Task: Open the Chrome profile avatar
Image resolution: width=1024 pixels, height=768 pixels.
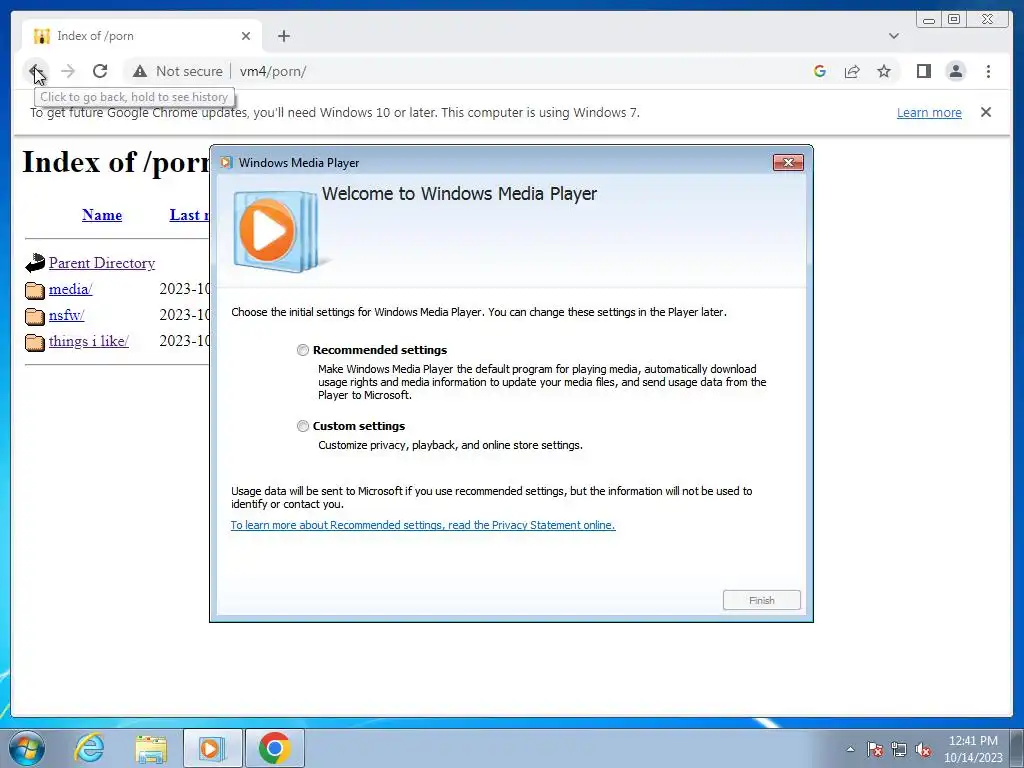Action: [955, 71]
